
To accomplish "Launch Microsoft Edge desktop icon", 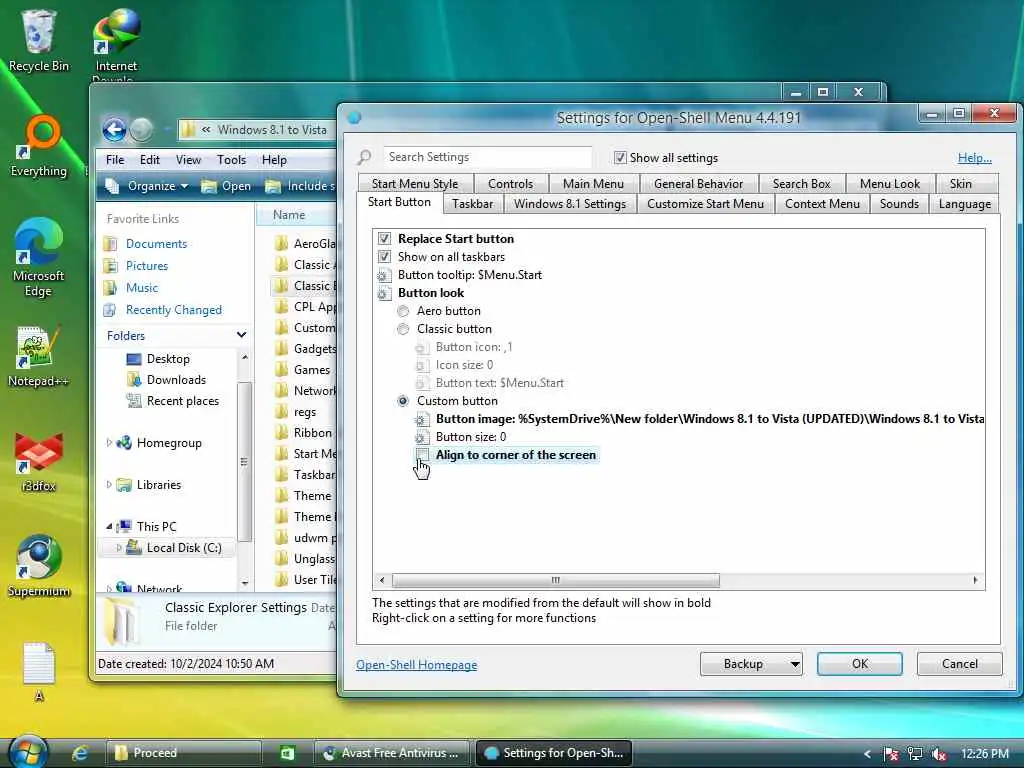I will pyautogui.click(x=39, y=257).
